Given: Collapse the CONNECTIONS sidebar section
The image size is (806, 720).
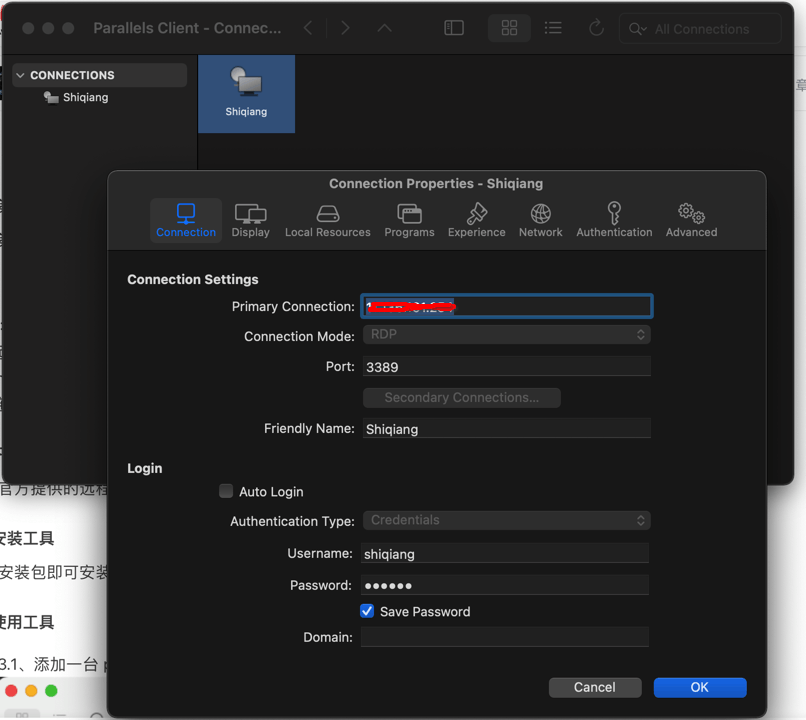Looking at the screenshot, I should [20, 76].
